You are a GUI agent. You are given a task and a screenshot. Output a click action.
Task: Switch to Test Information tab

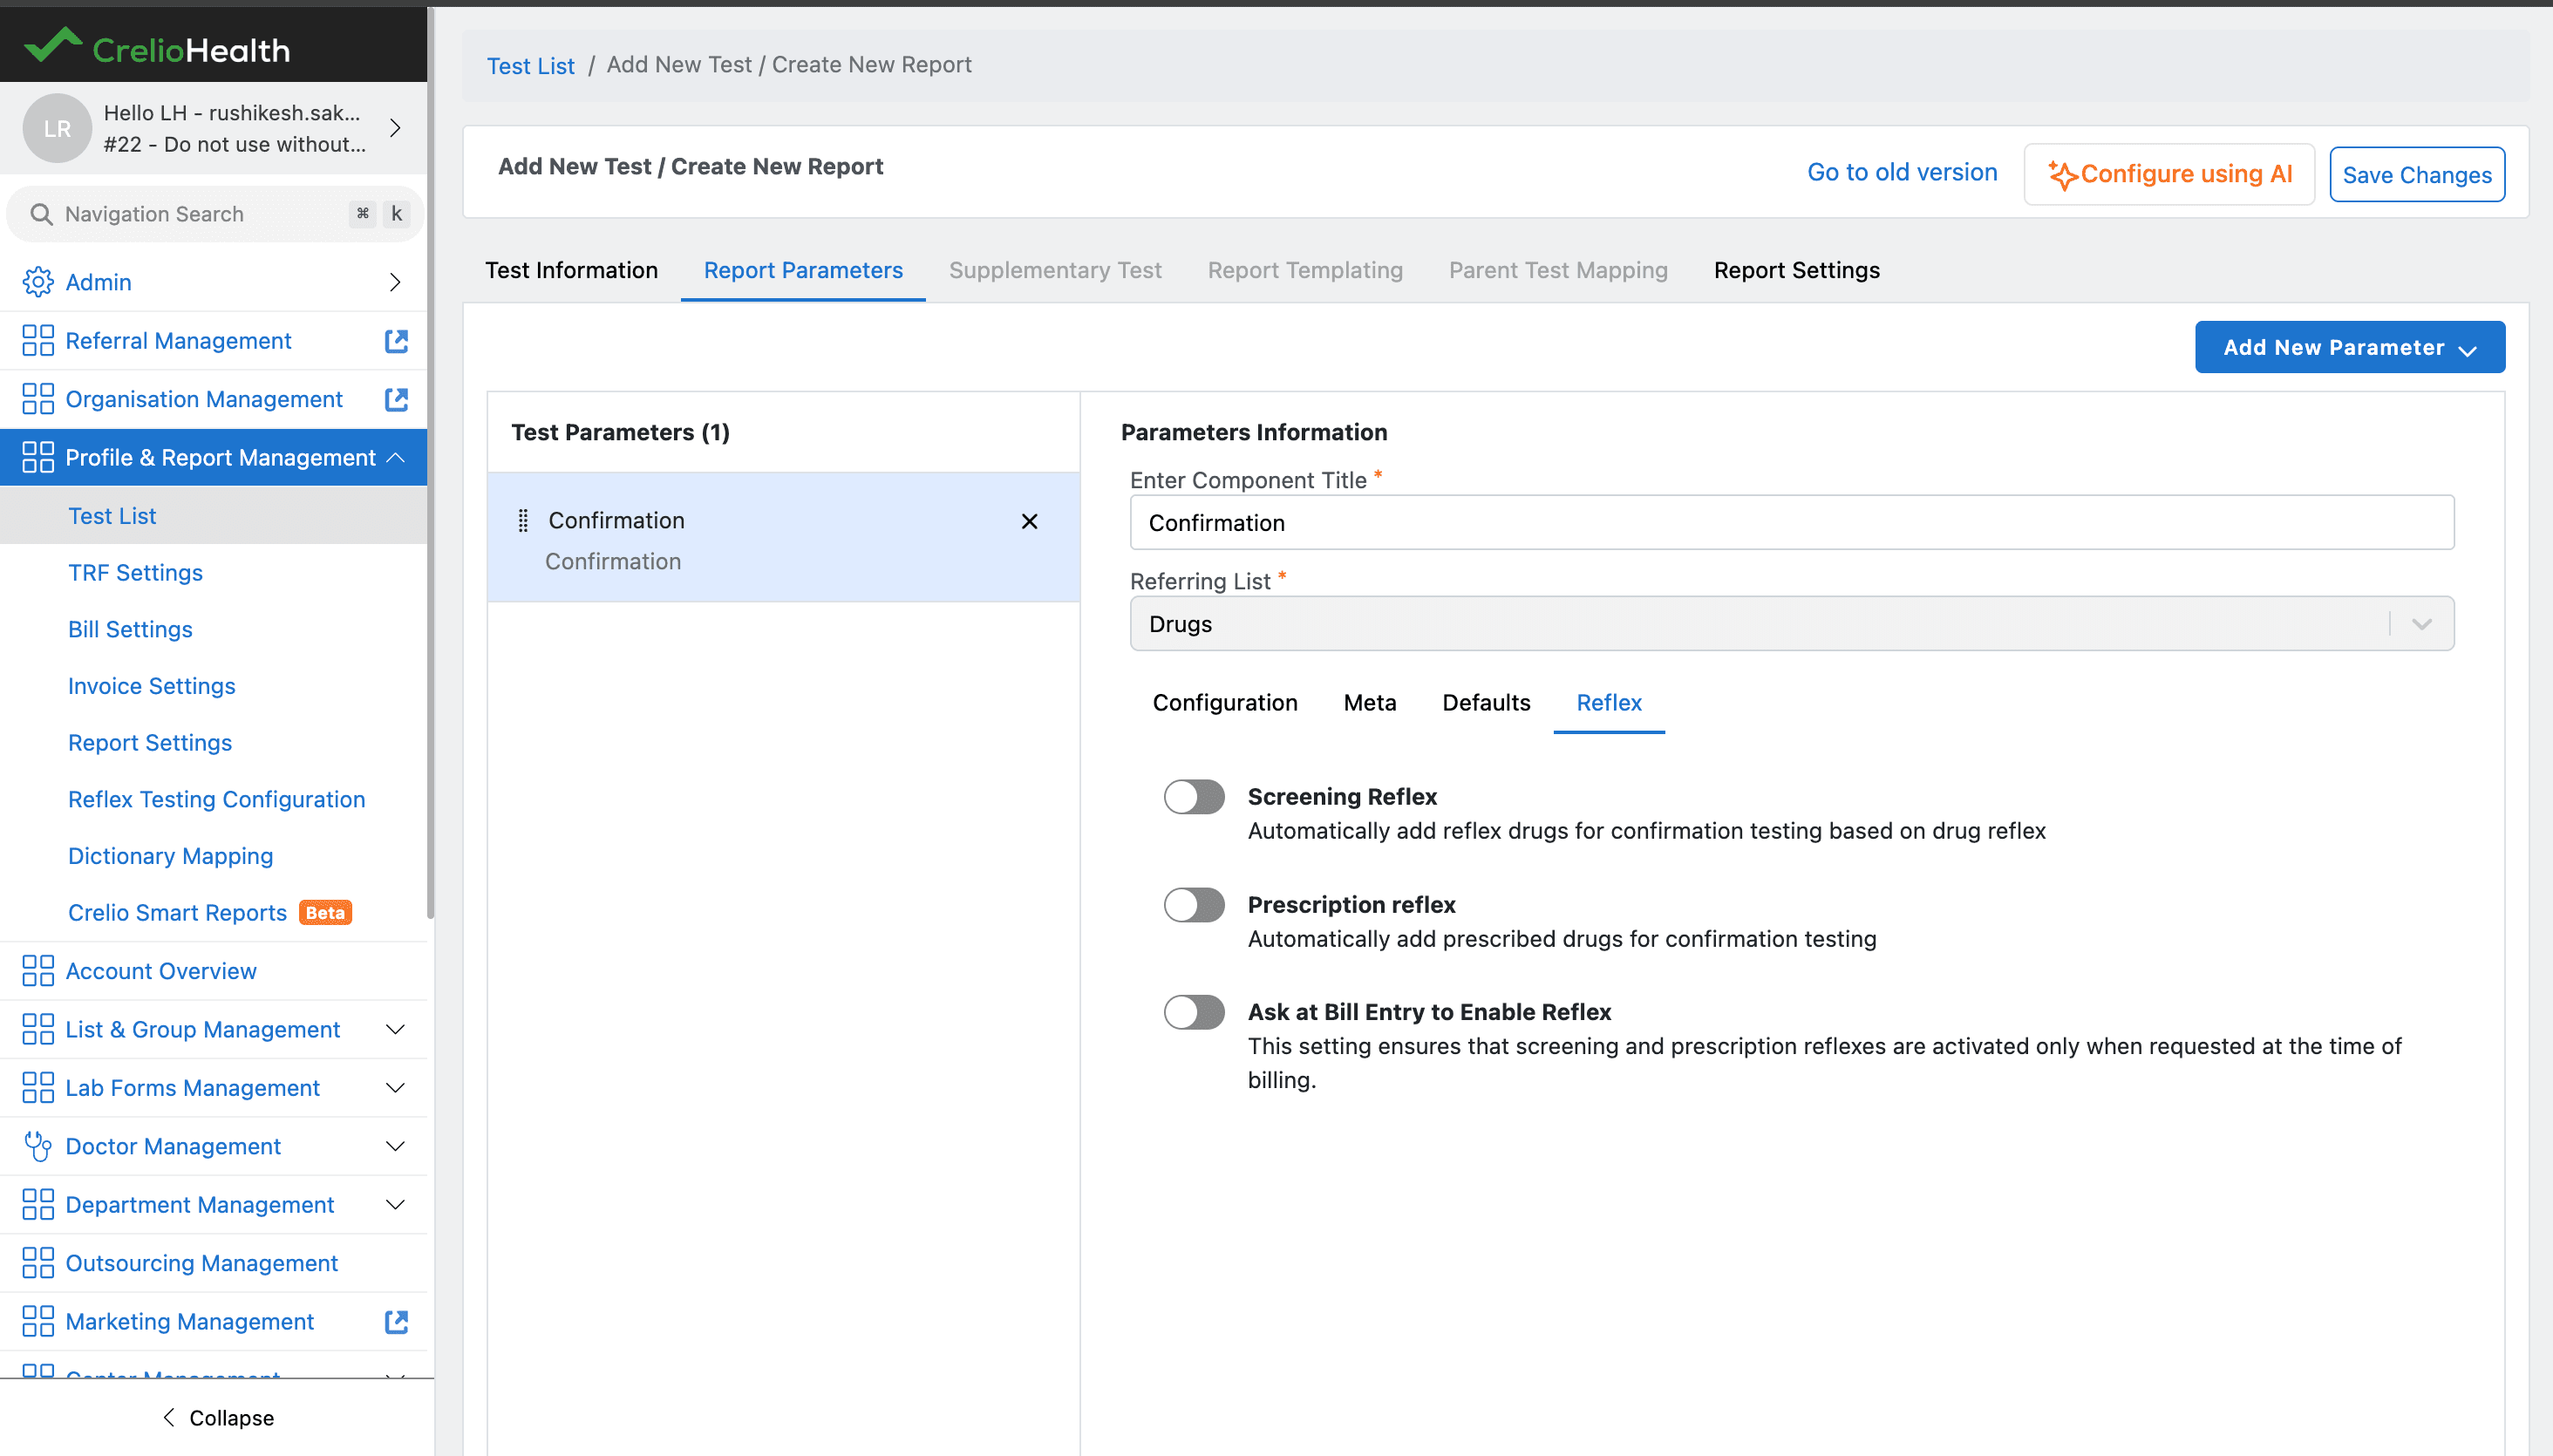[x=571, y=270]
